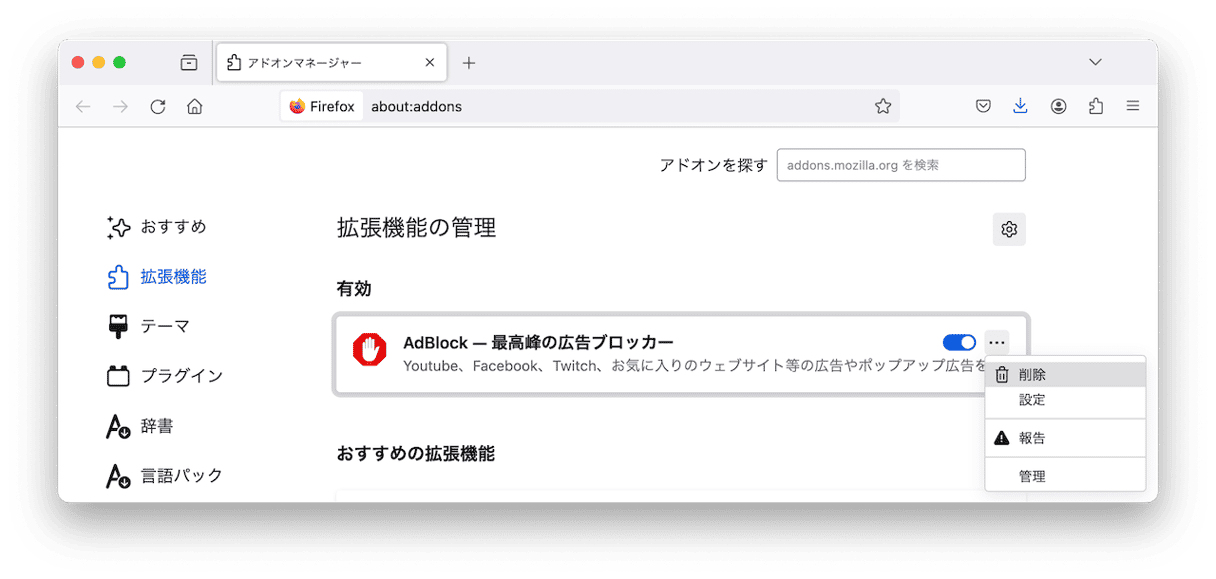
Task: Open テーマ in the sidebar
Action: 164,326
